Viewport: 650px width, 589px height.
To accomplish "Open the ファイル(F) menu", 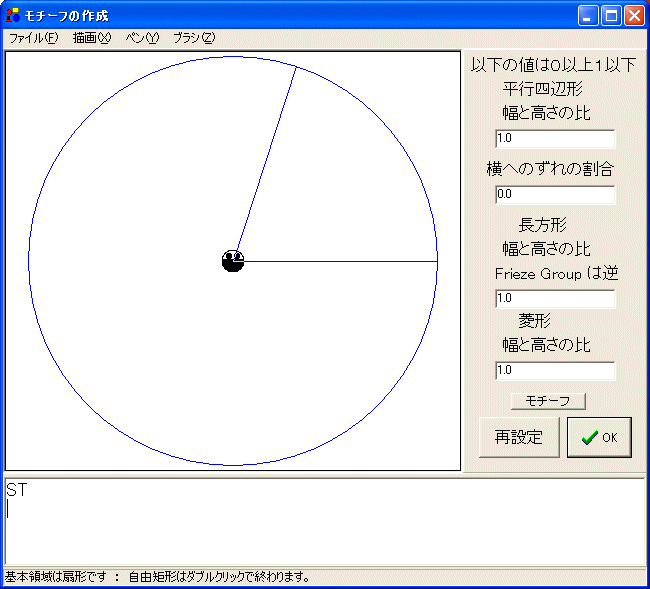I will click(x=34, y=38).
